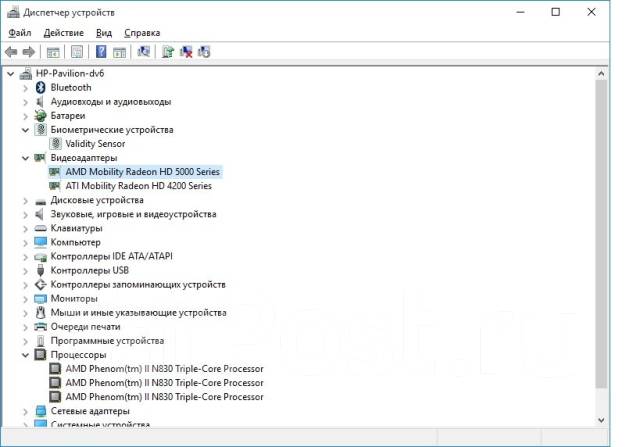
Task: Select Программные устройства row
Action: (x=107, y=340)
